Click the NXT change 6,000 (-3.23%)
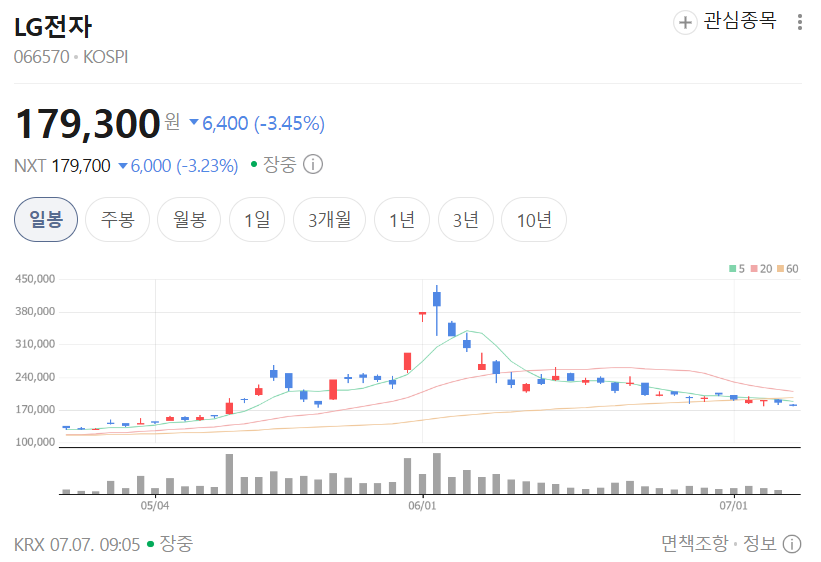This screenshot has height=562, width=821. coord(178,166)
